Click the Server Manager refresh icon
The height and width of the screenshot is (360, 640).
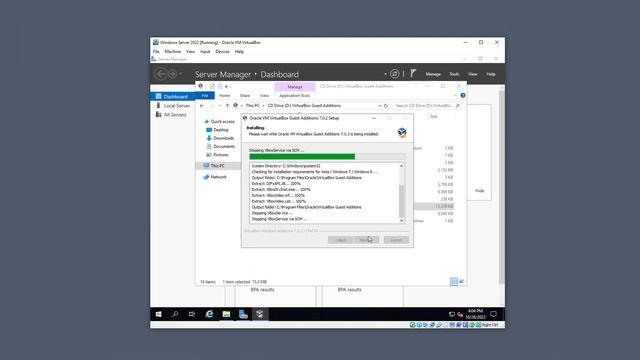coord(394,74)
